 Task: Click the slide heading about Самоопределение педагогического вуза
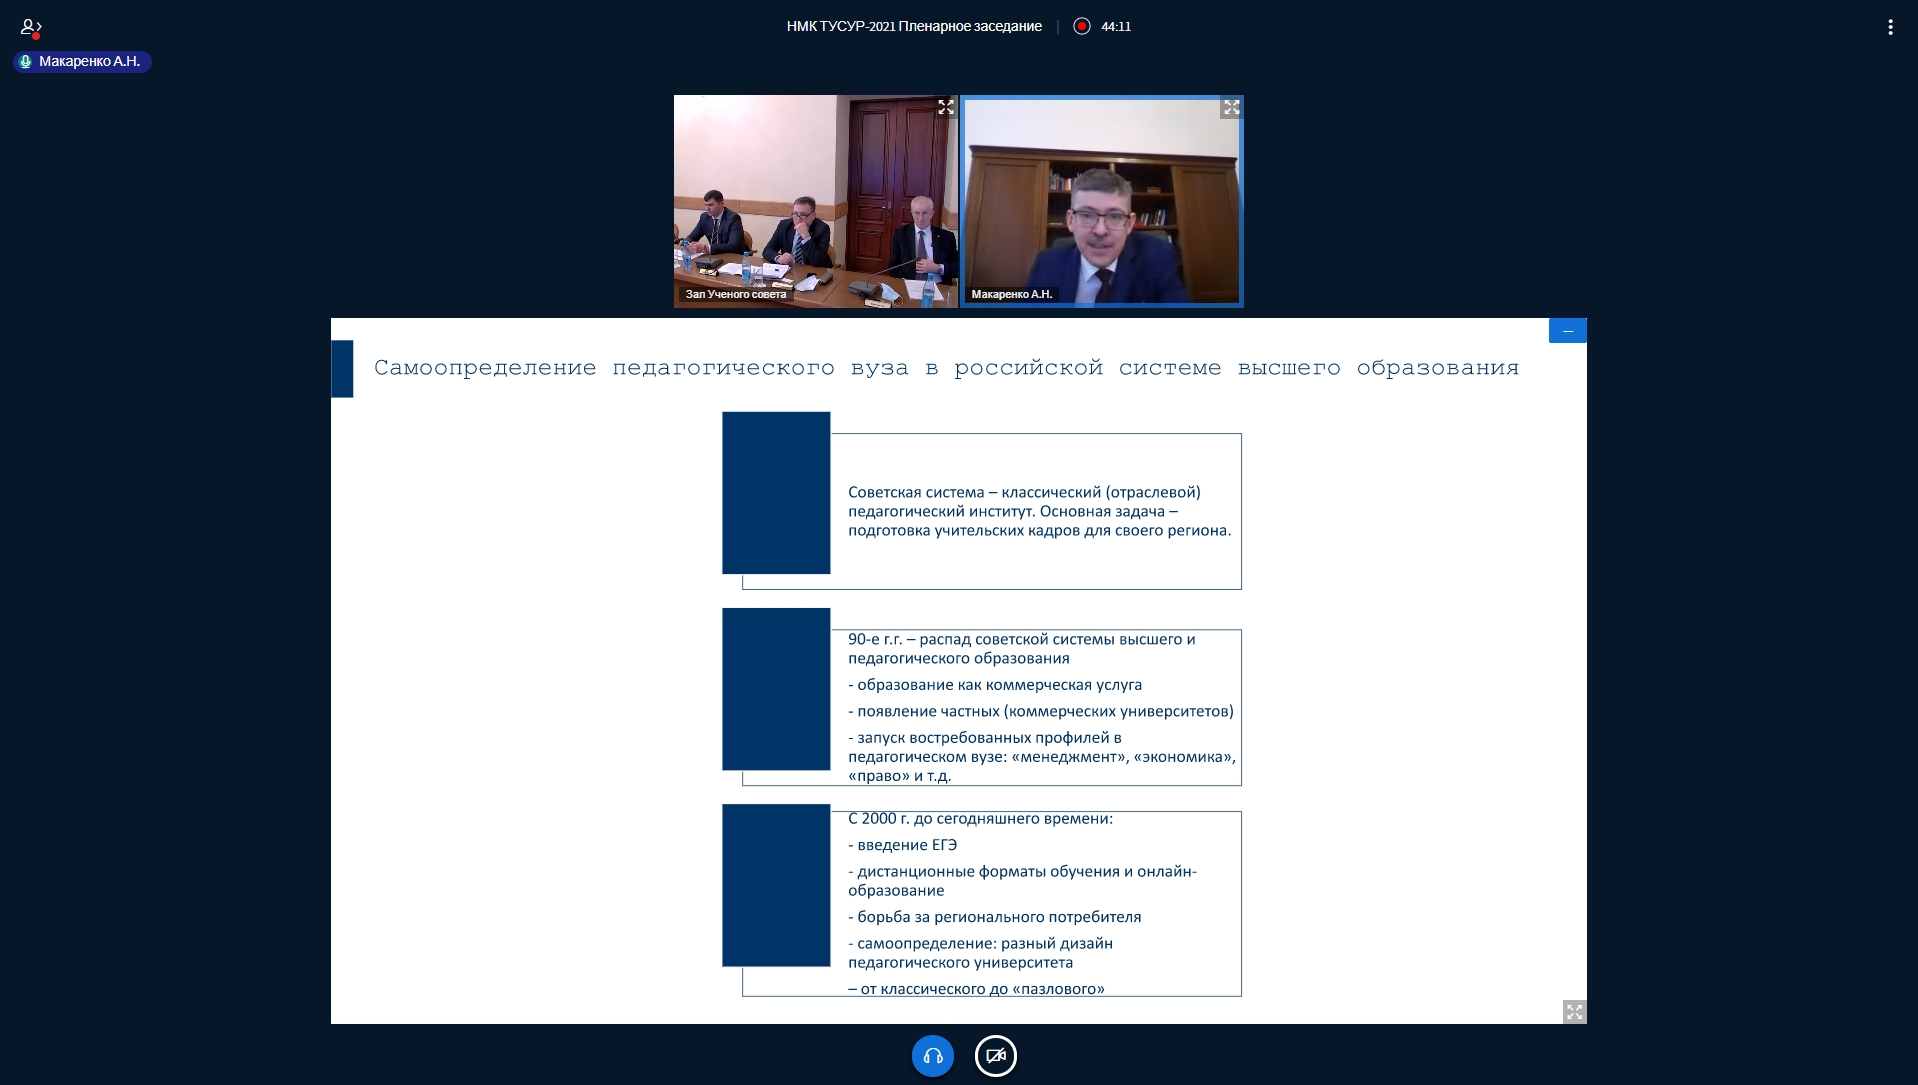click(x=945, y=368)
